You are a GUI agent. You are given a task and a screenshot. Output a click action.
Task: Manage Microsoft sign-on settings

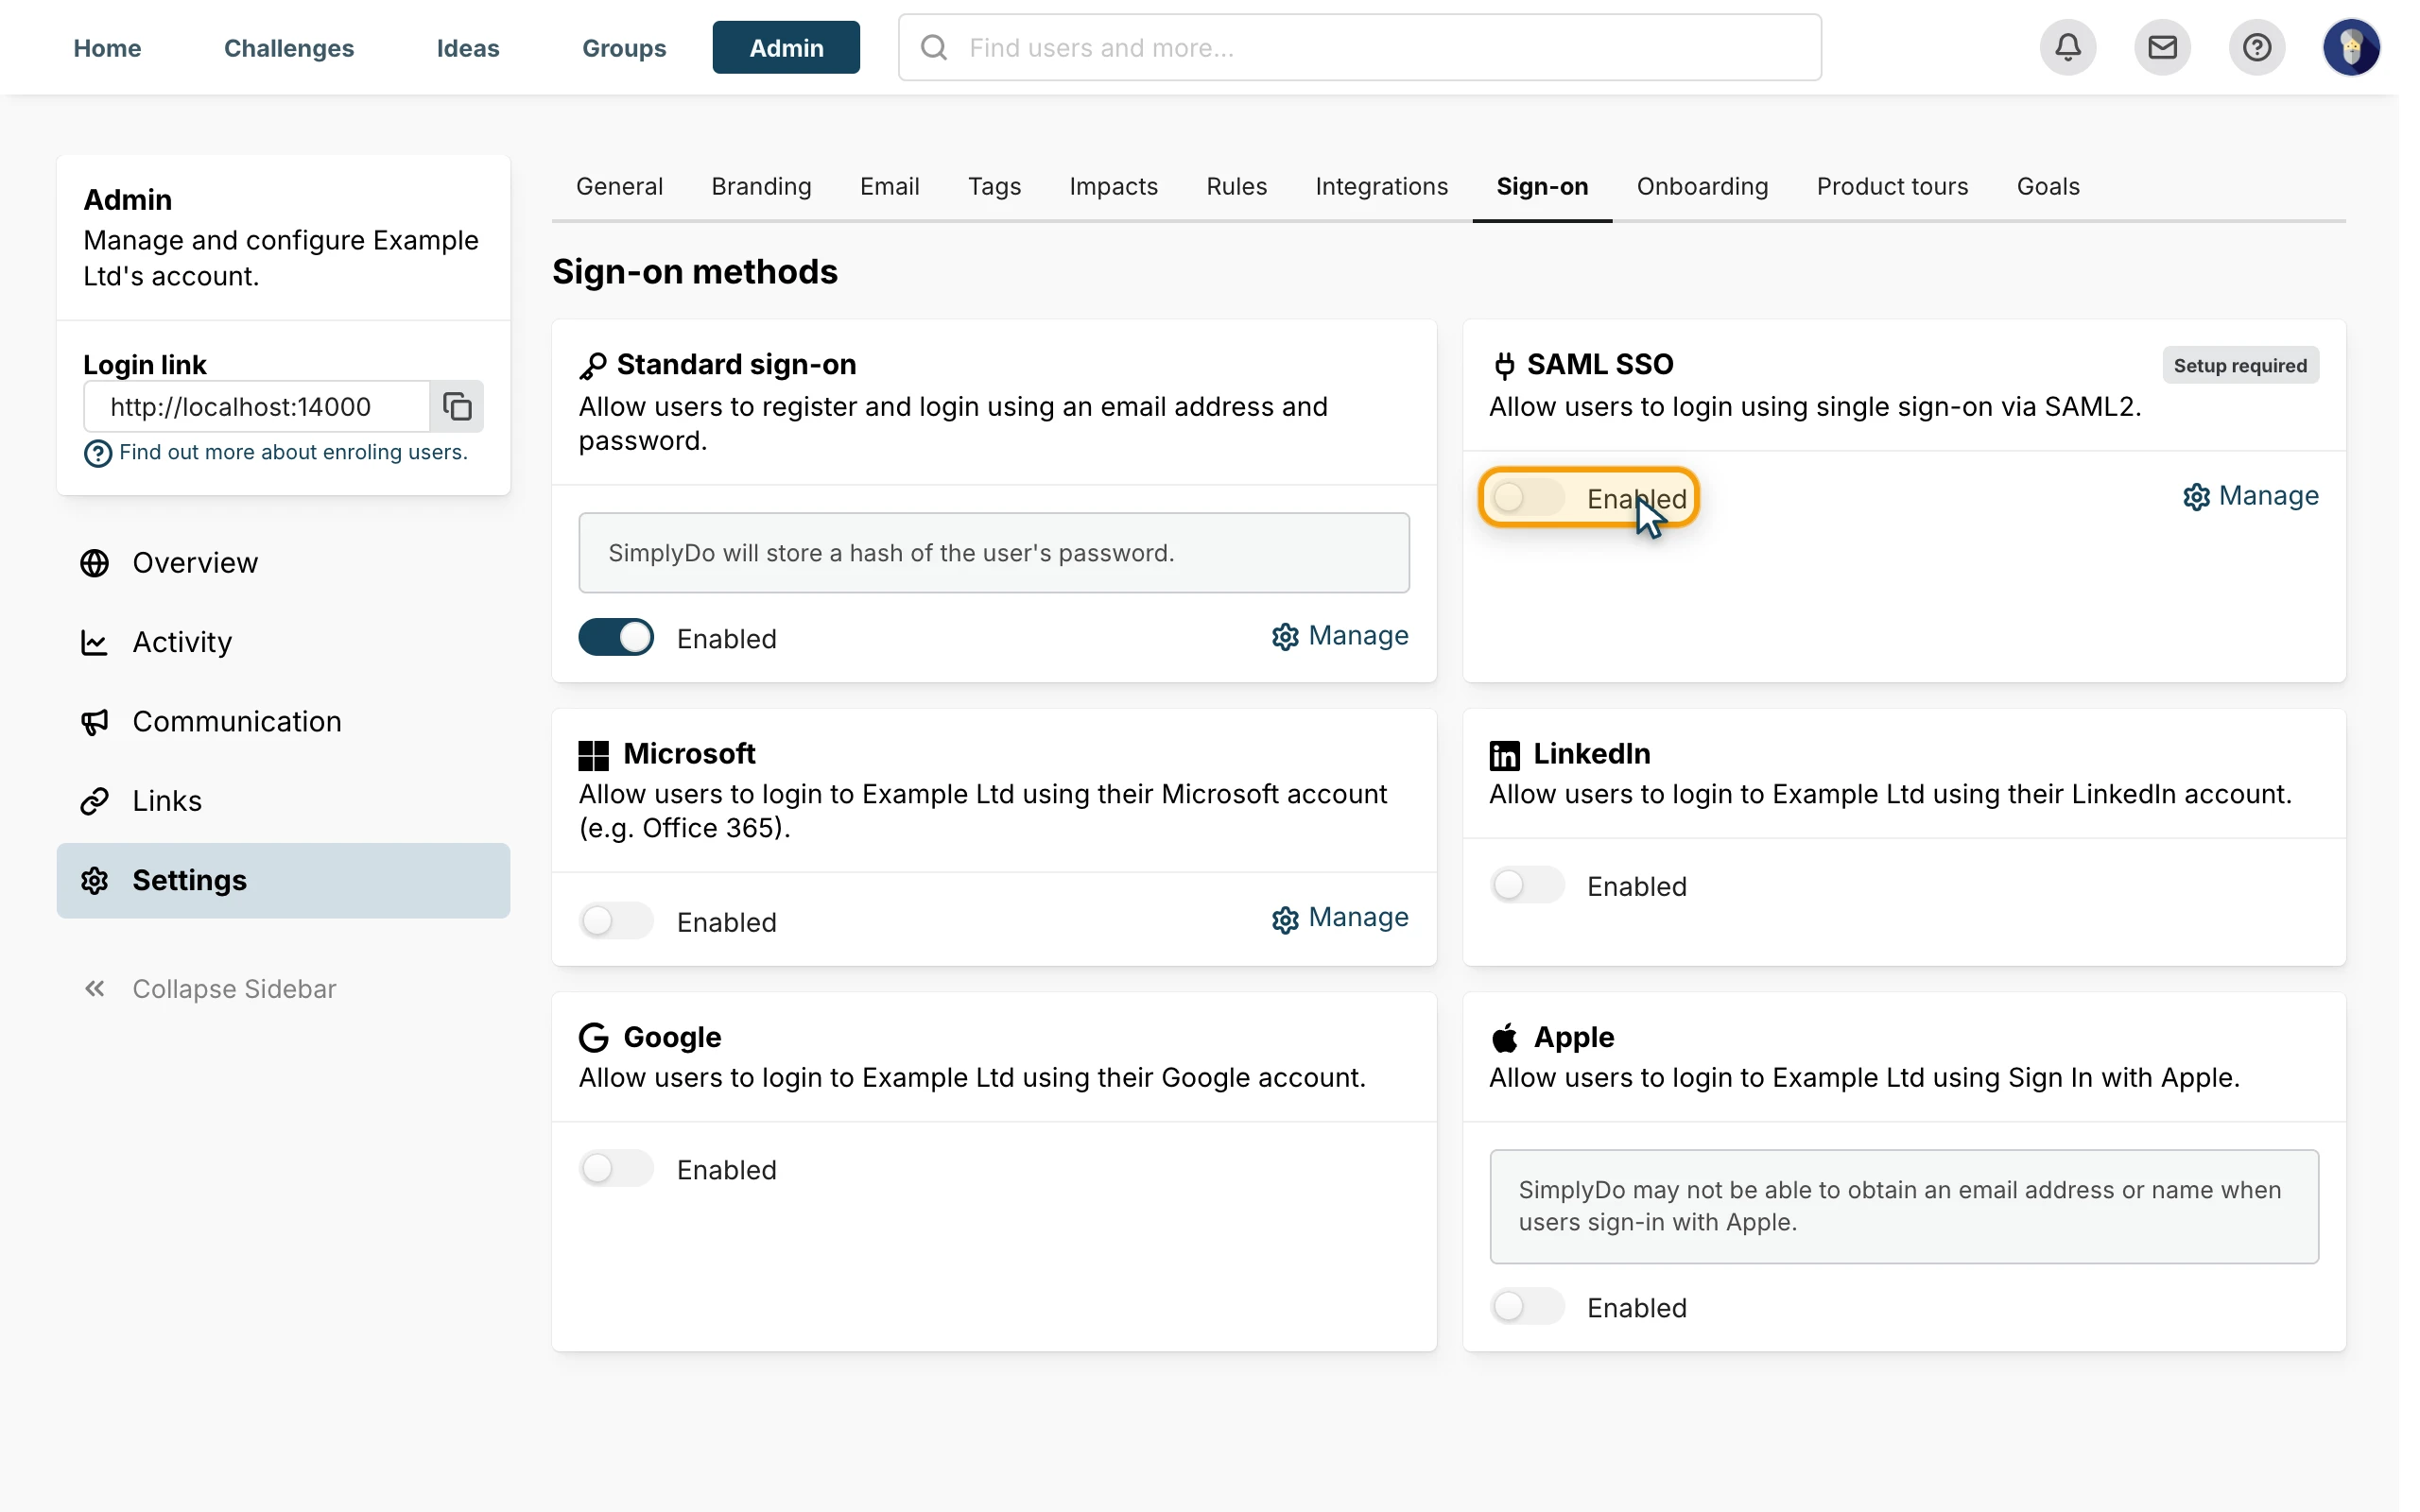coord(1340,918)
